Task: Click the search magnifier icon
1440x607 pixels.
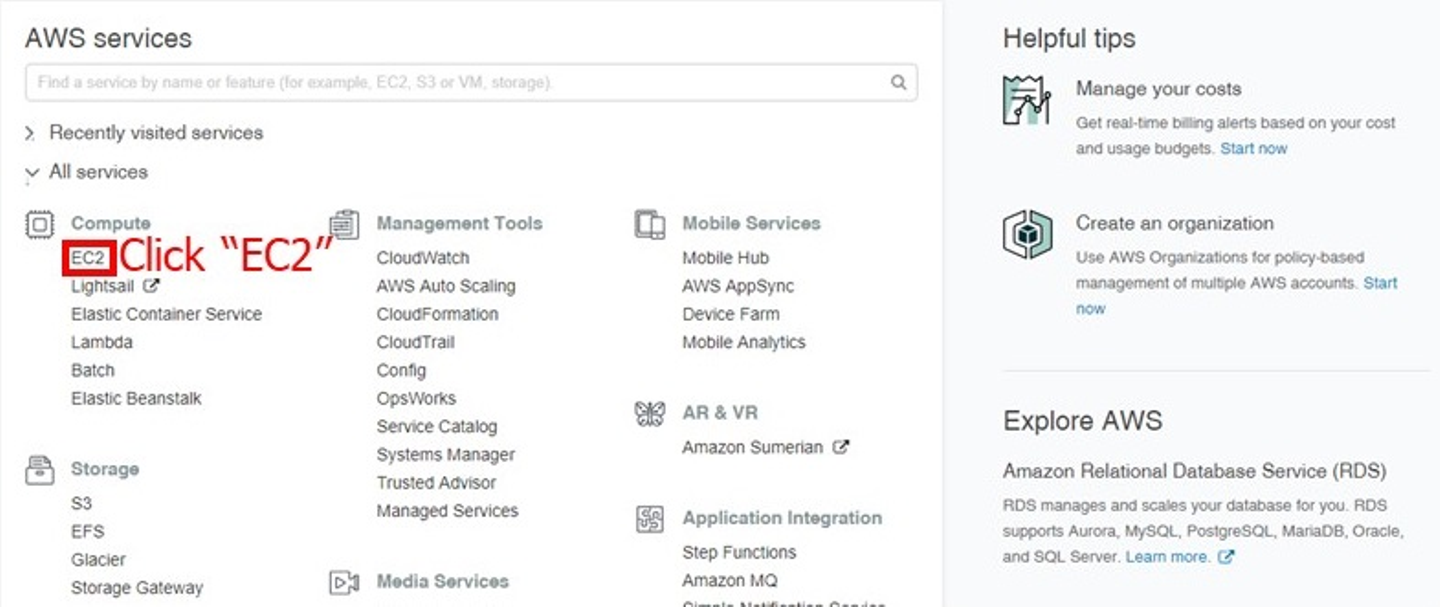Action: [899, 83]
